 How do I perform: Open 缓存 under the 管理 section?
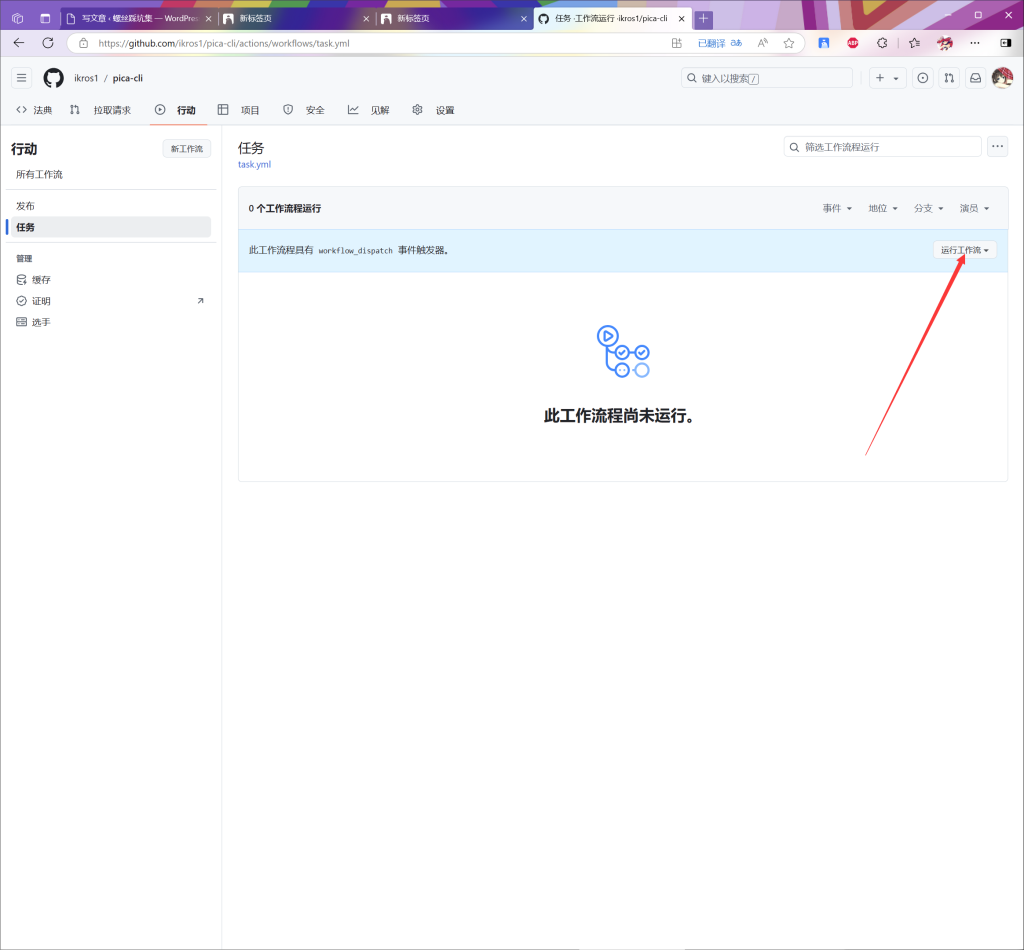[x=41, y=280]
